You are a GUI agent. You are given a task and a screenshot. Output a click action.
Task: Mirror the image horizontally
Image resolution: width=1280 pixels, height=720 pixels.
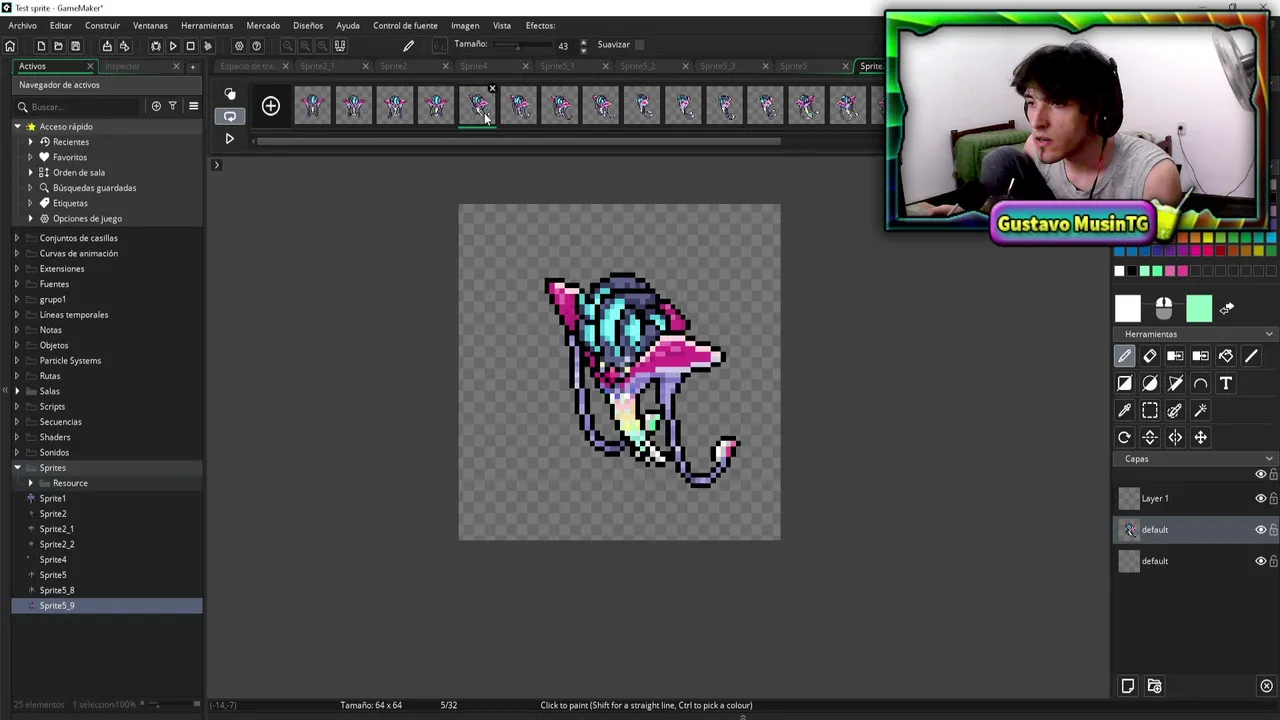point(1175,437)
